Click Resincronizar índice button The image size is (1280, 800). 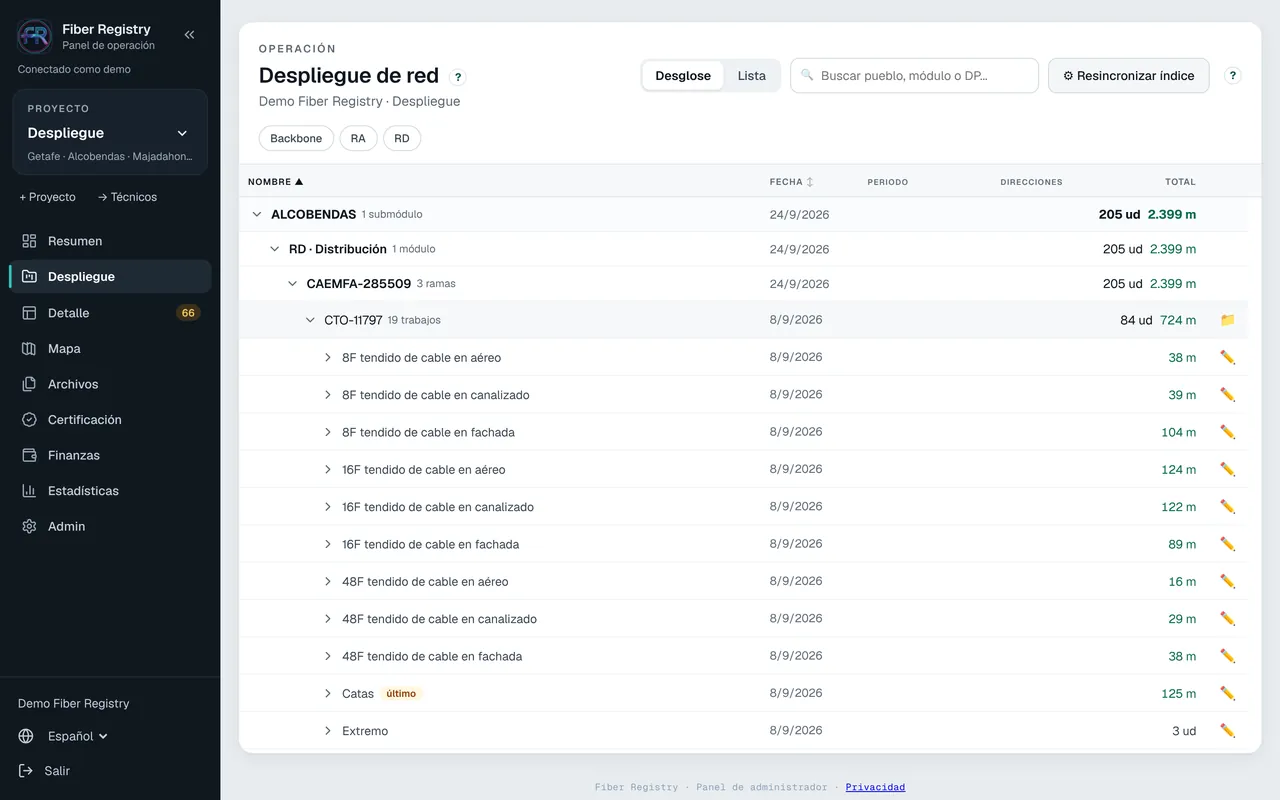(x=1128, y=76)
